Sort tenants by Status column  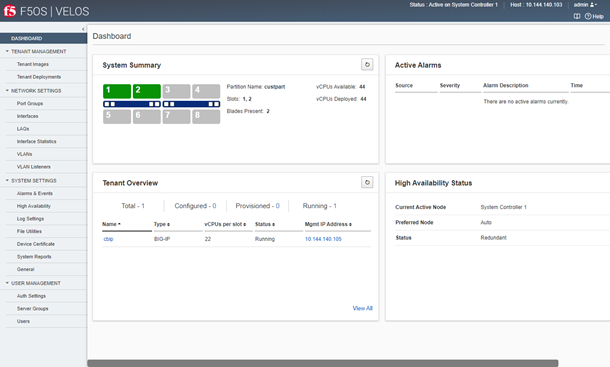coord(265,224)
